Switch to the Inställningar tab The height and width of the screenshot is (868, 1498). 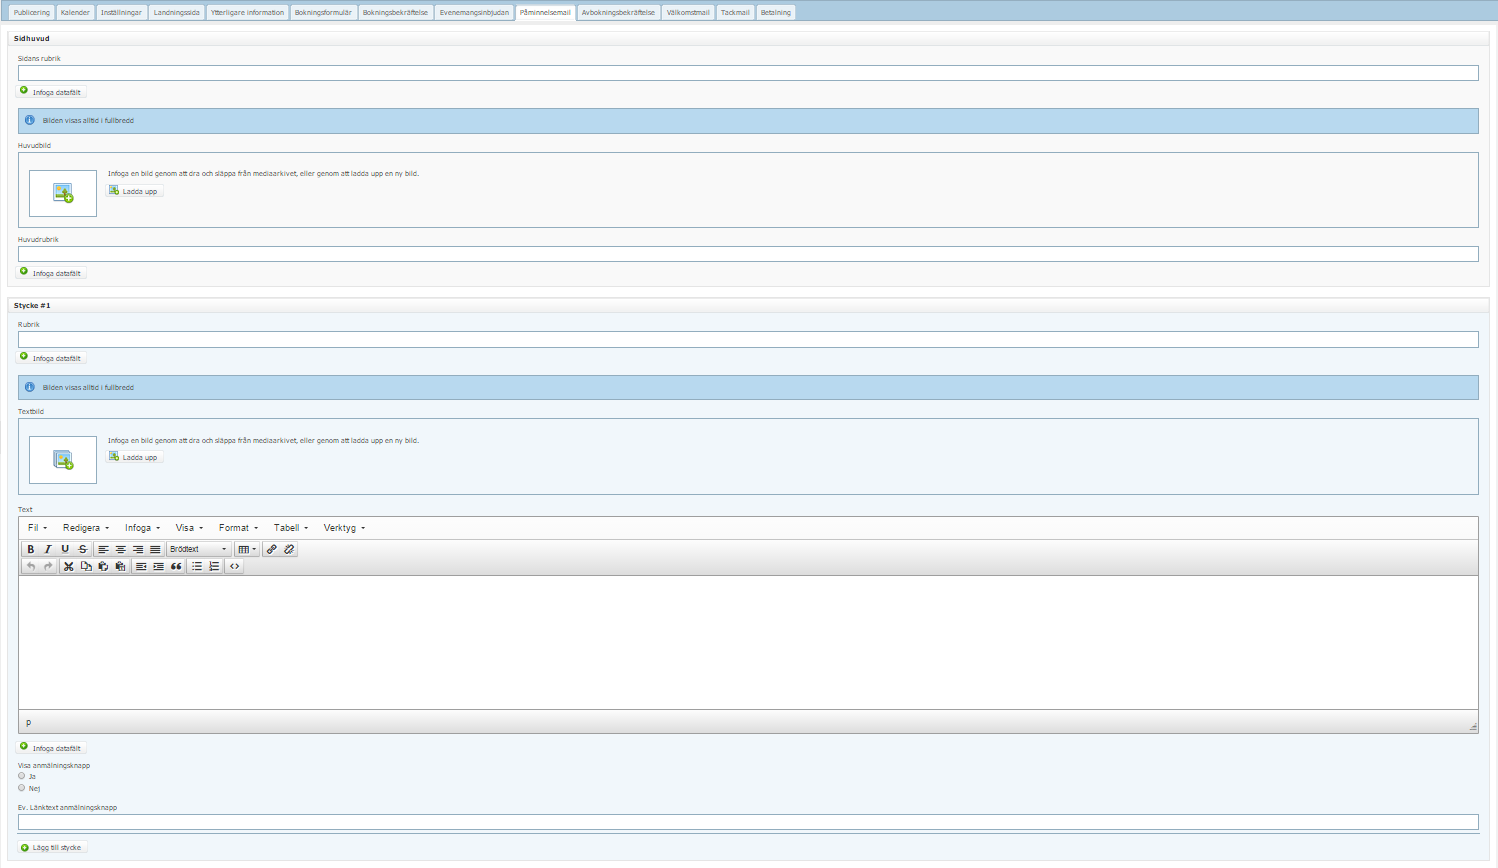(x=121, y=13)
